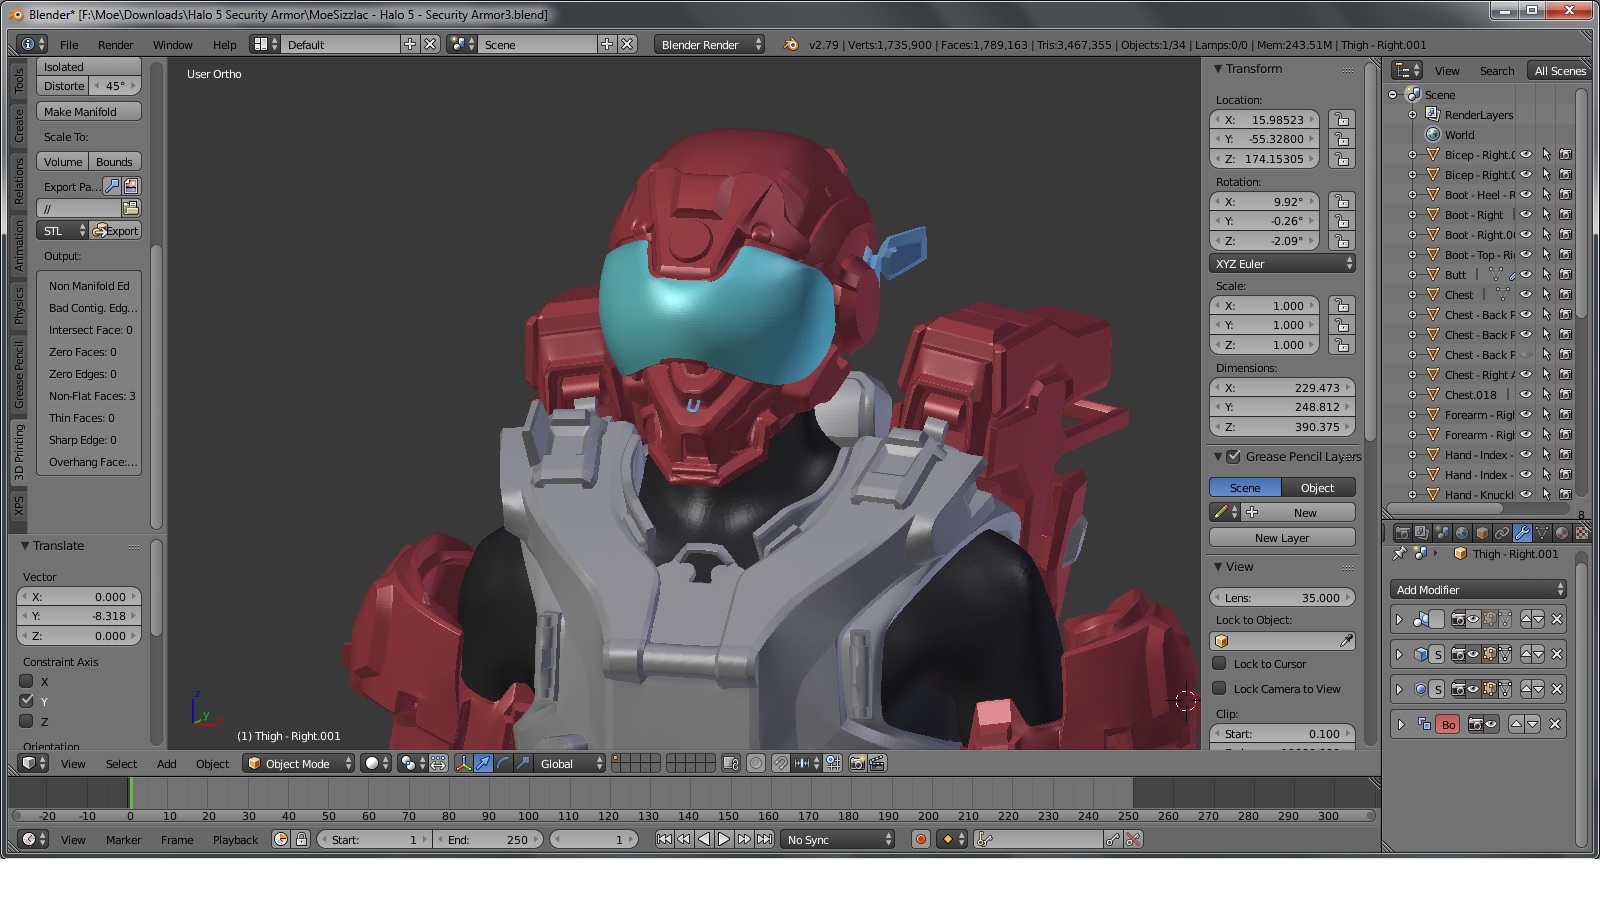Image resolution: width=1600 pixels, height=900 pixels.
Task: Open the Render menu
Action: (x=115, y=45)
